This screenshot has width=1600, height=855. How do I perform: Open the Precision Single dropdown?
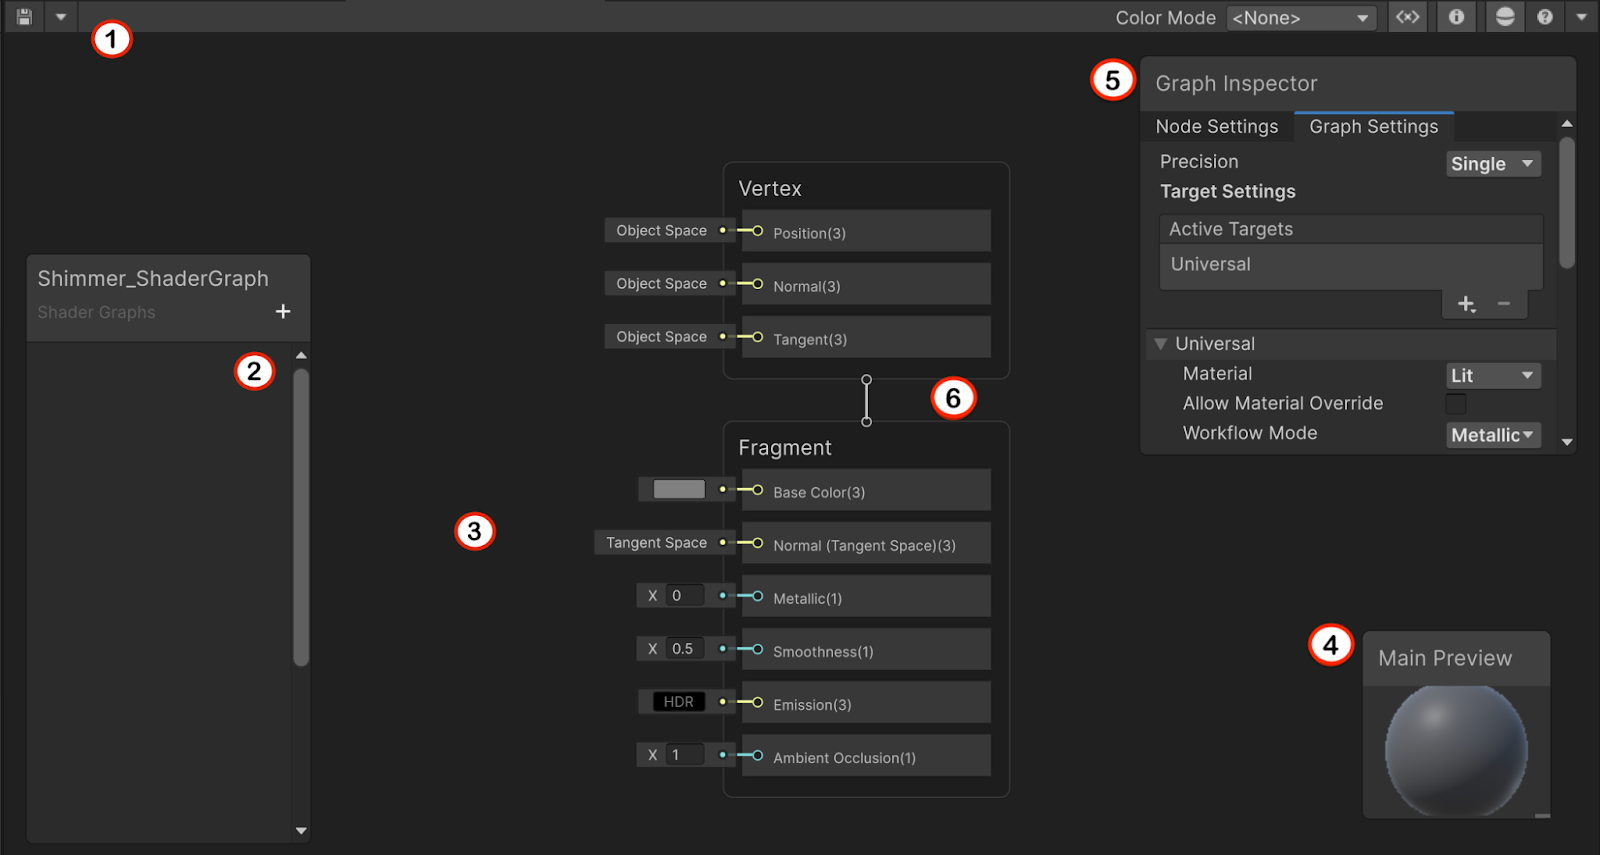click(1492, 164)
